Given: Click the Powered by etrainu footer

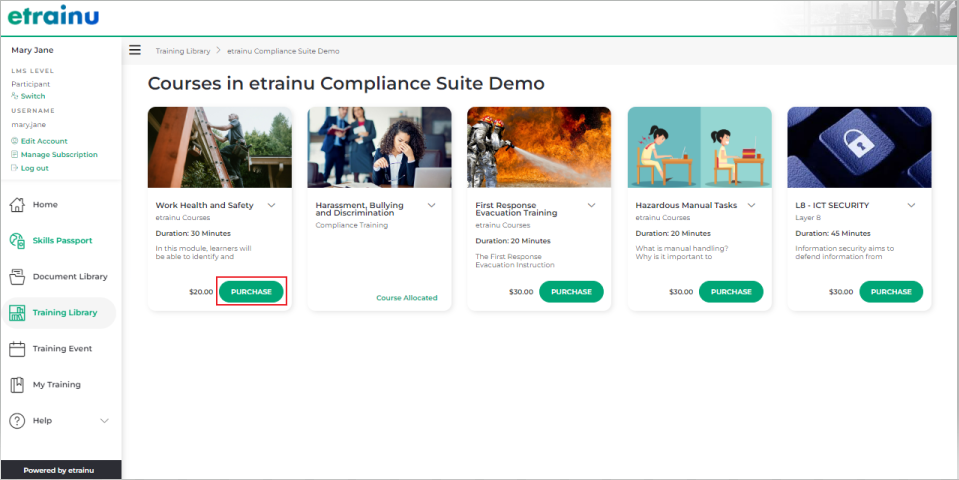Looking at the screenshot, I should click(59, 470).
